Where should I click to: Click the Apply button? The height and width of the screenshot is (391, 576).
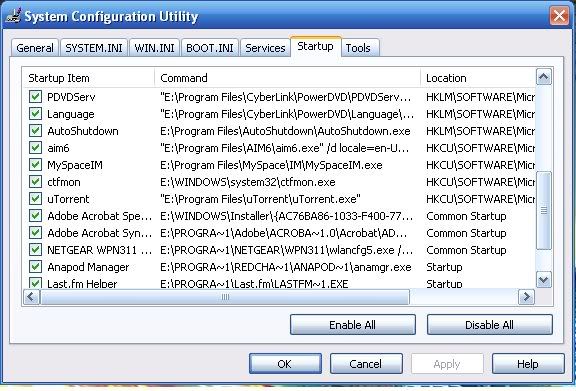click(447, 364)
